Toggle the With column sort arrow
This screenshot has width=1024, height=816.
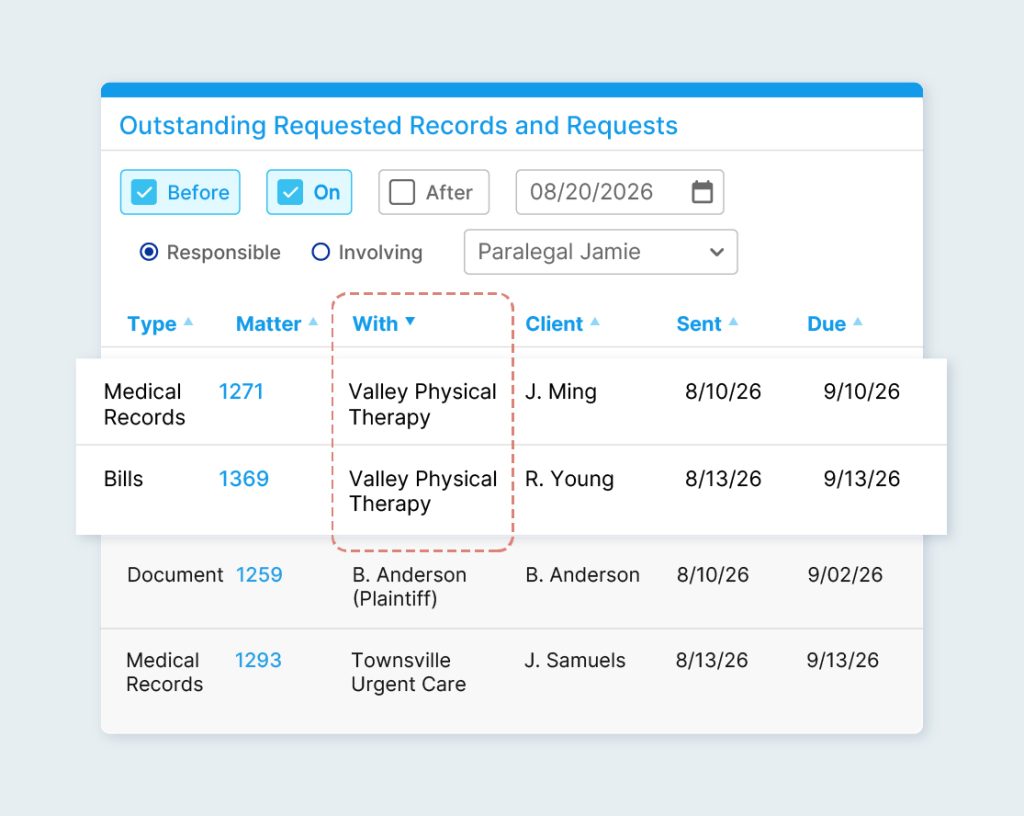click(x=410, y=321)
